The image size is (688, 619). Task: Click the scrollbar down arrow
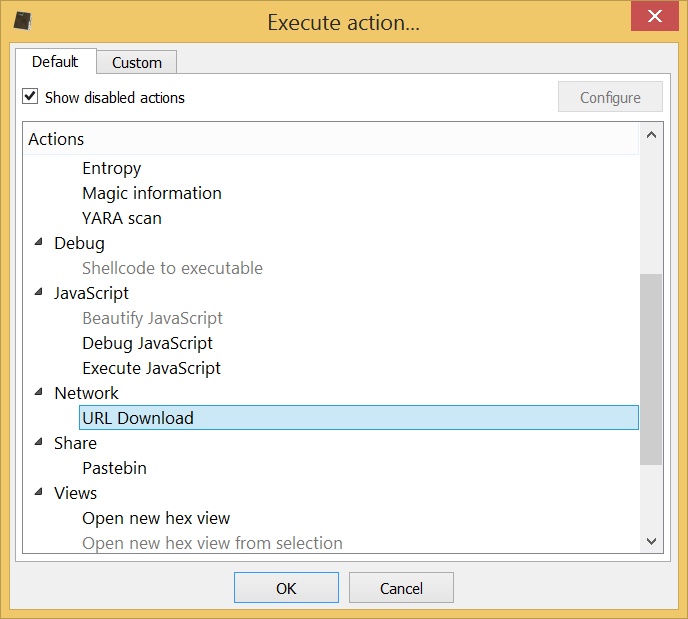651,541
